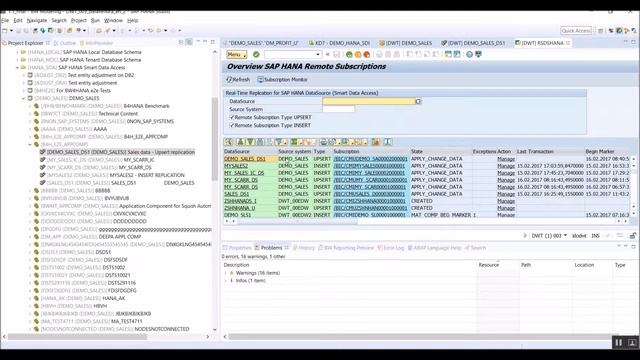Viewport: 640px width, 360px height.
Task: Switch to the KD7 - DEMO_HANA_SDI editor tab
Action: pos(339,43)
